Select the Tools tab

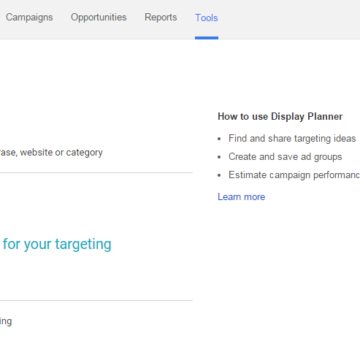pos(207,18)
